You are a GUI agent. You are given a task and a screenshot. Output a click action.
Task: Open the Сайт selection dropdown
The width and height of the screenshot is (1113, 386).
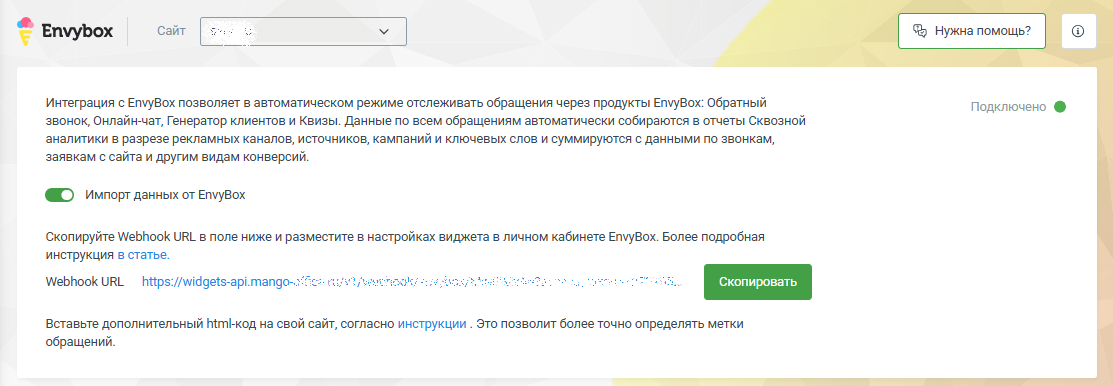[303, 31]
